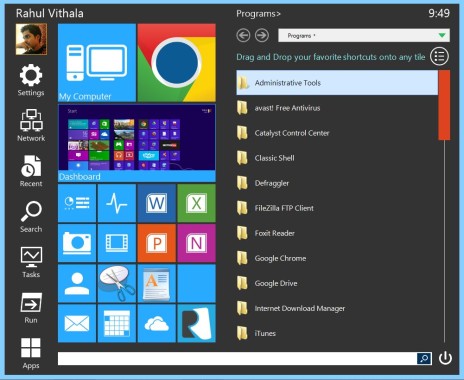This screenshot has height=380, width=464.
Task: Launch the Excel tile
Action: tap(197, 203)
